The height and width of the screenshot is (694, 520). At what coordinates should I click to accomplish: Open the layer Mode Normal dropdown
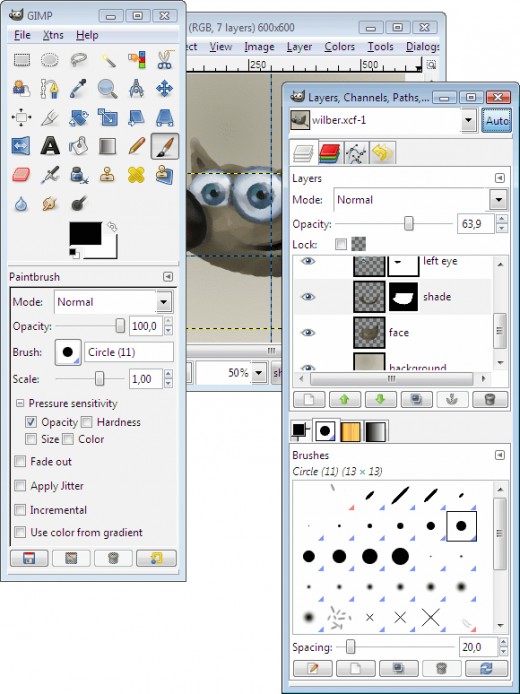pyautogui.click(x=420, y=200)
